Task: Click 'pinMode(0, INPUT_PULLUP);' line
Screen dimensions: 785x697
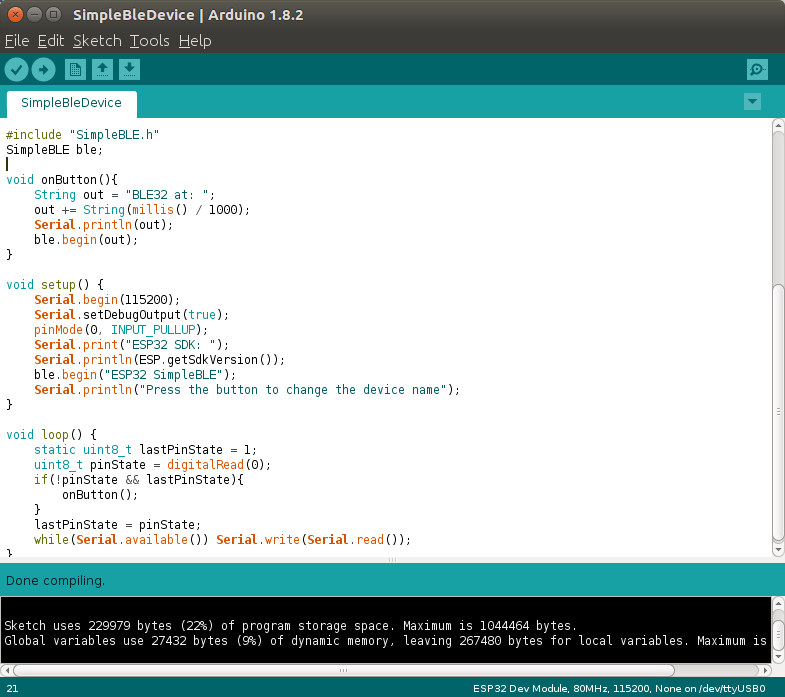Action: (121, 330)
